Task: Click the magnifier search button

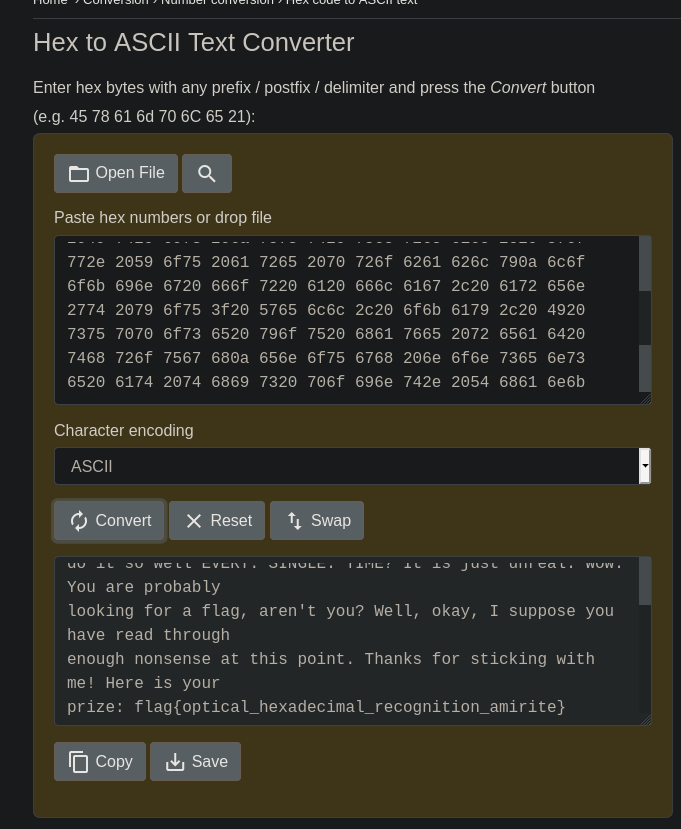Action: (207, 173)
